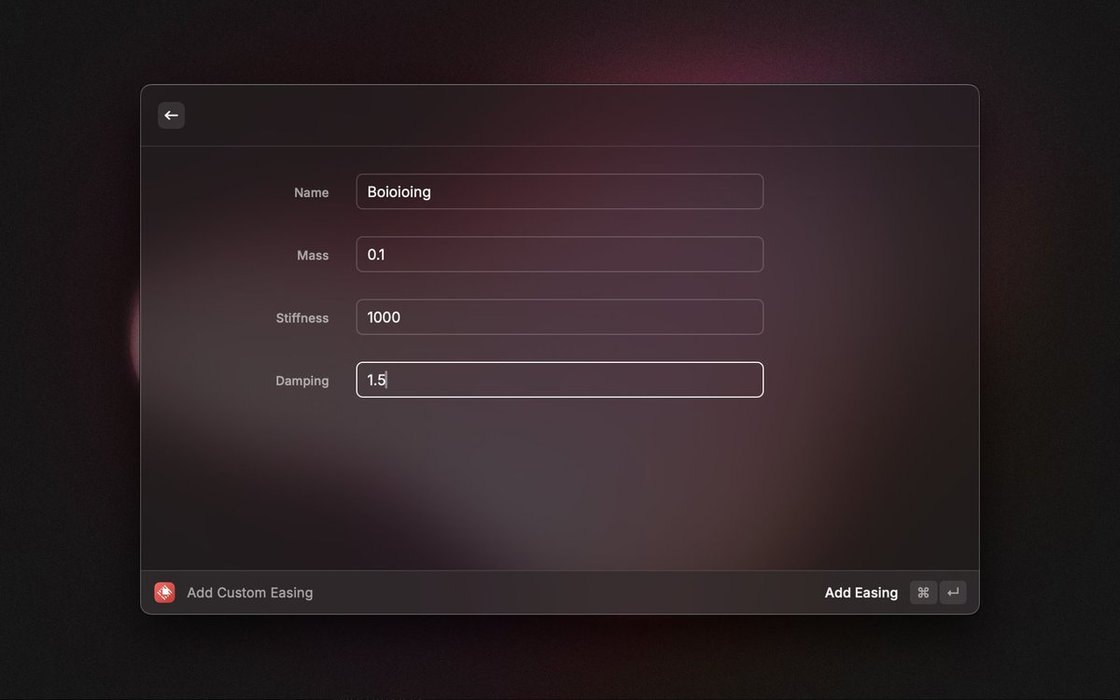This screenshot has height=700, width=1120.
Task: Click the Damping field showing 1.5
Action: tap(560, 380)
